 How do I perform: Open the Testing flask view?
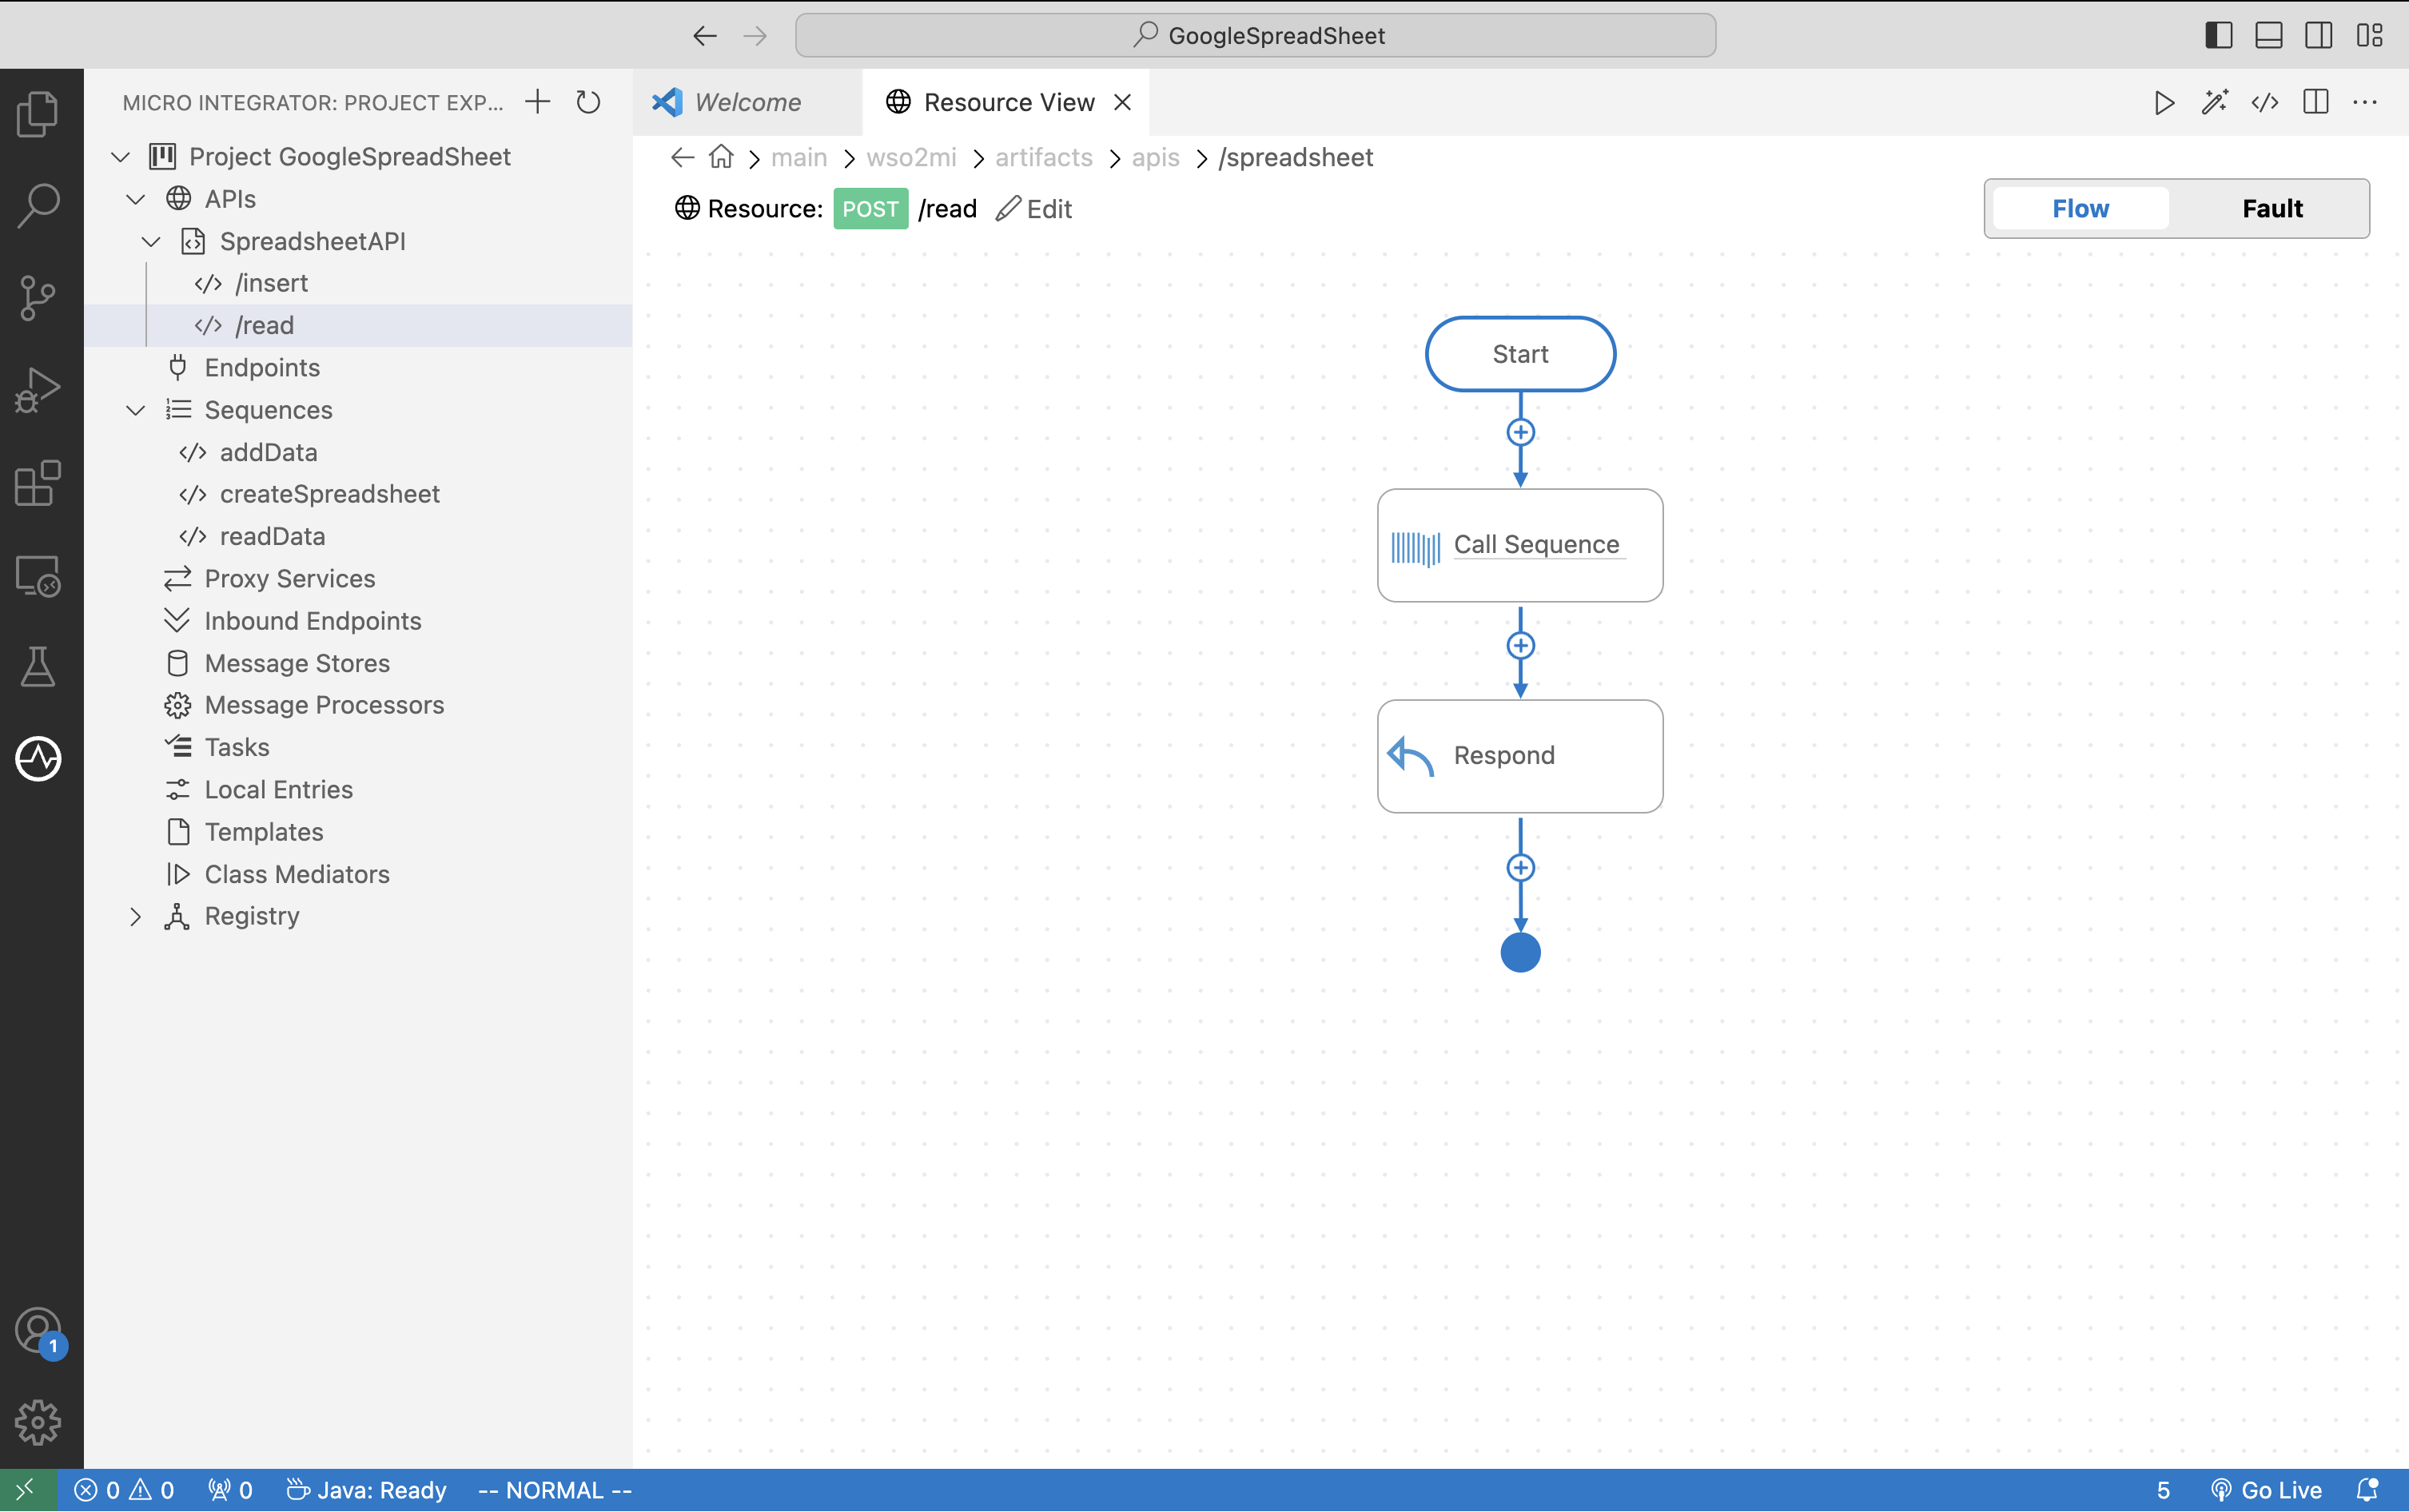tap(38, 667)
